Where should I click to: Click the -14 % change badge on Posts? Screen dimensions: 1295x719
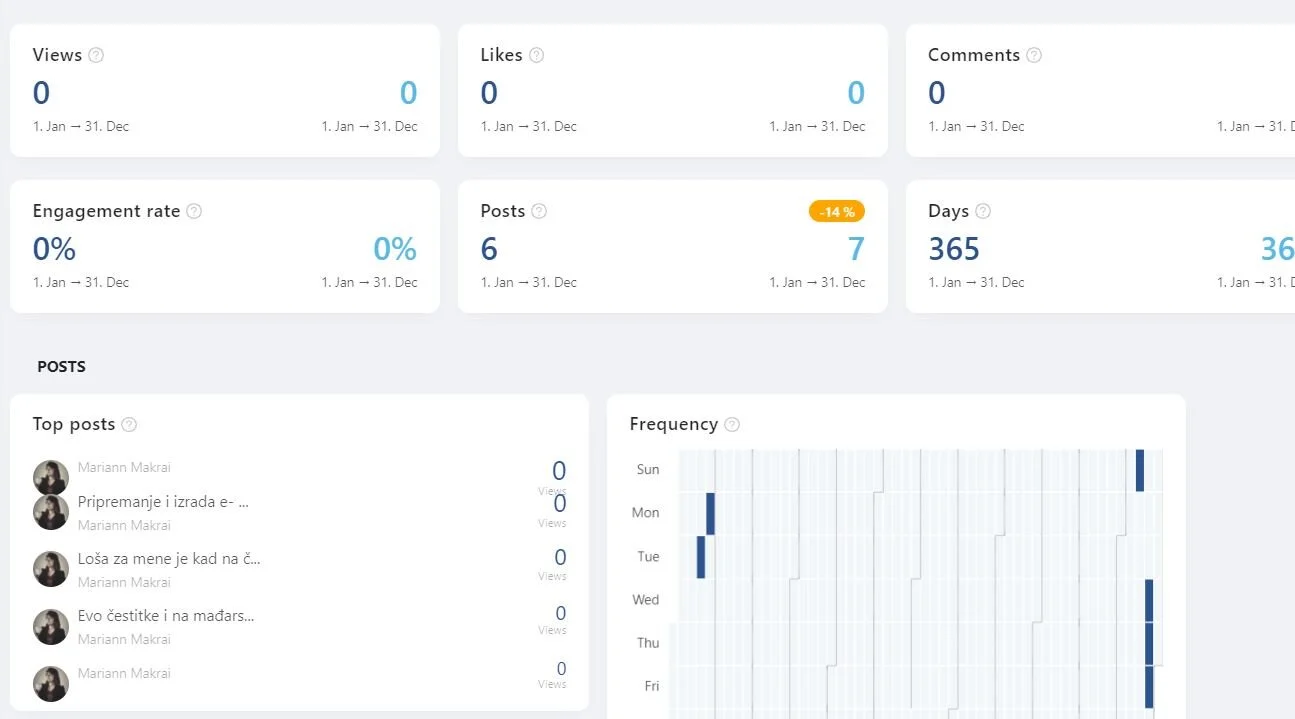837,211
